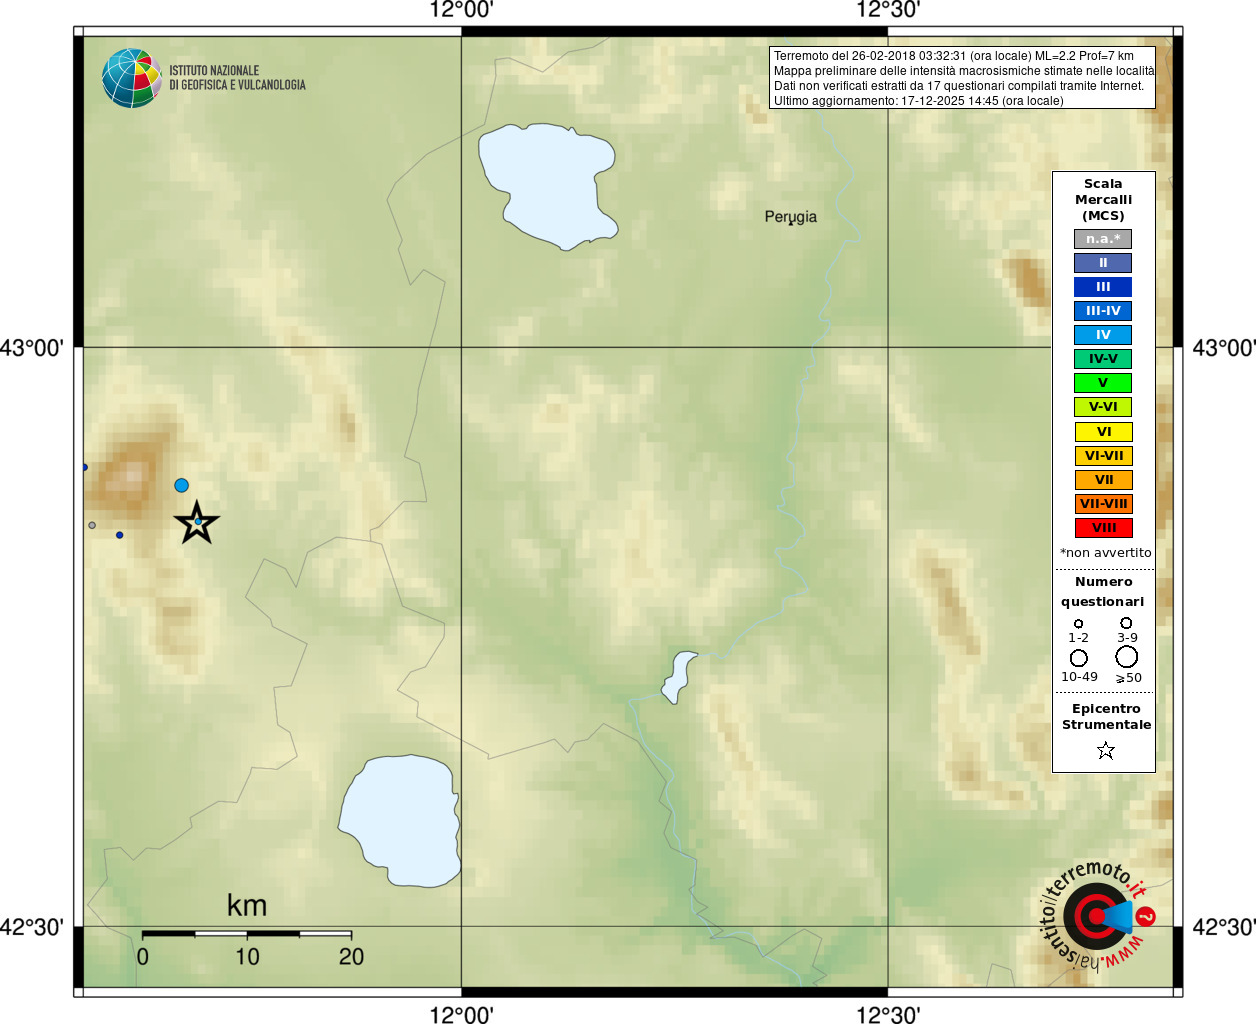Click the n.a.* gray legend swatch
This screenshot has width=1256, height=1024.
1103,239
